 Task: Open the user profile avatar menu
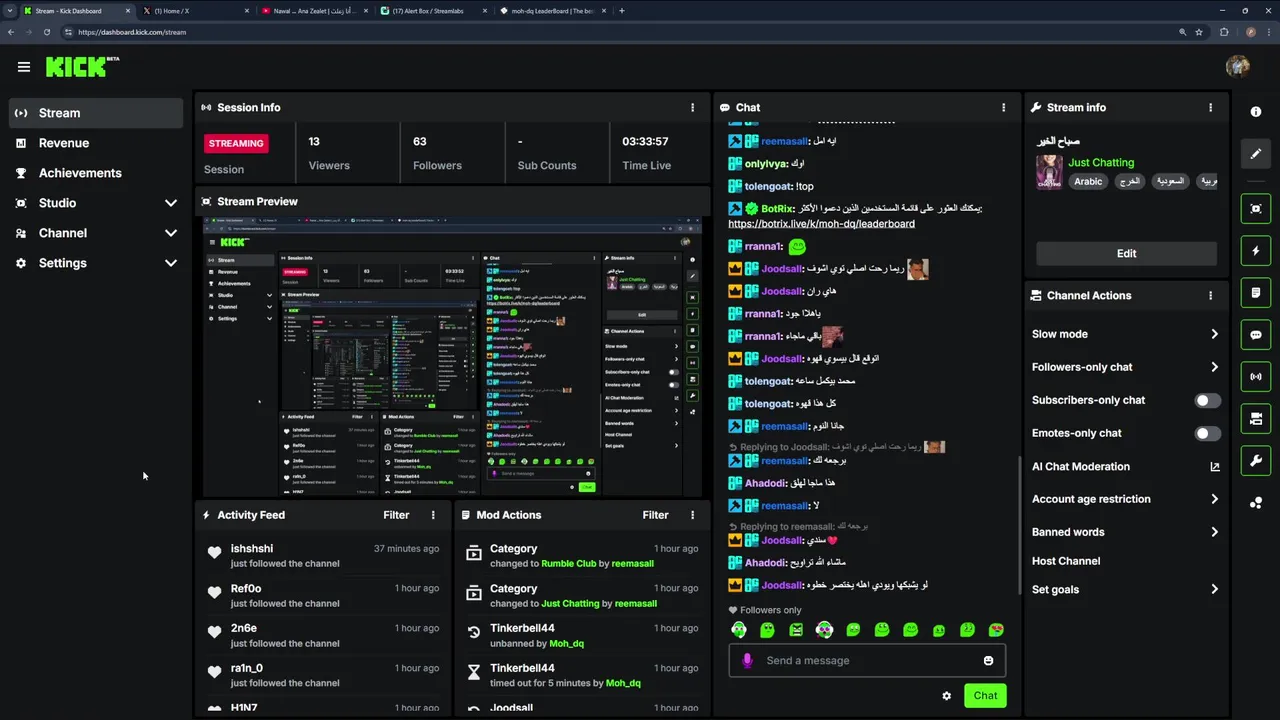(x=1237, y=66)
